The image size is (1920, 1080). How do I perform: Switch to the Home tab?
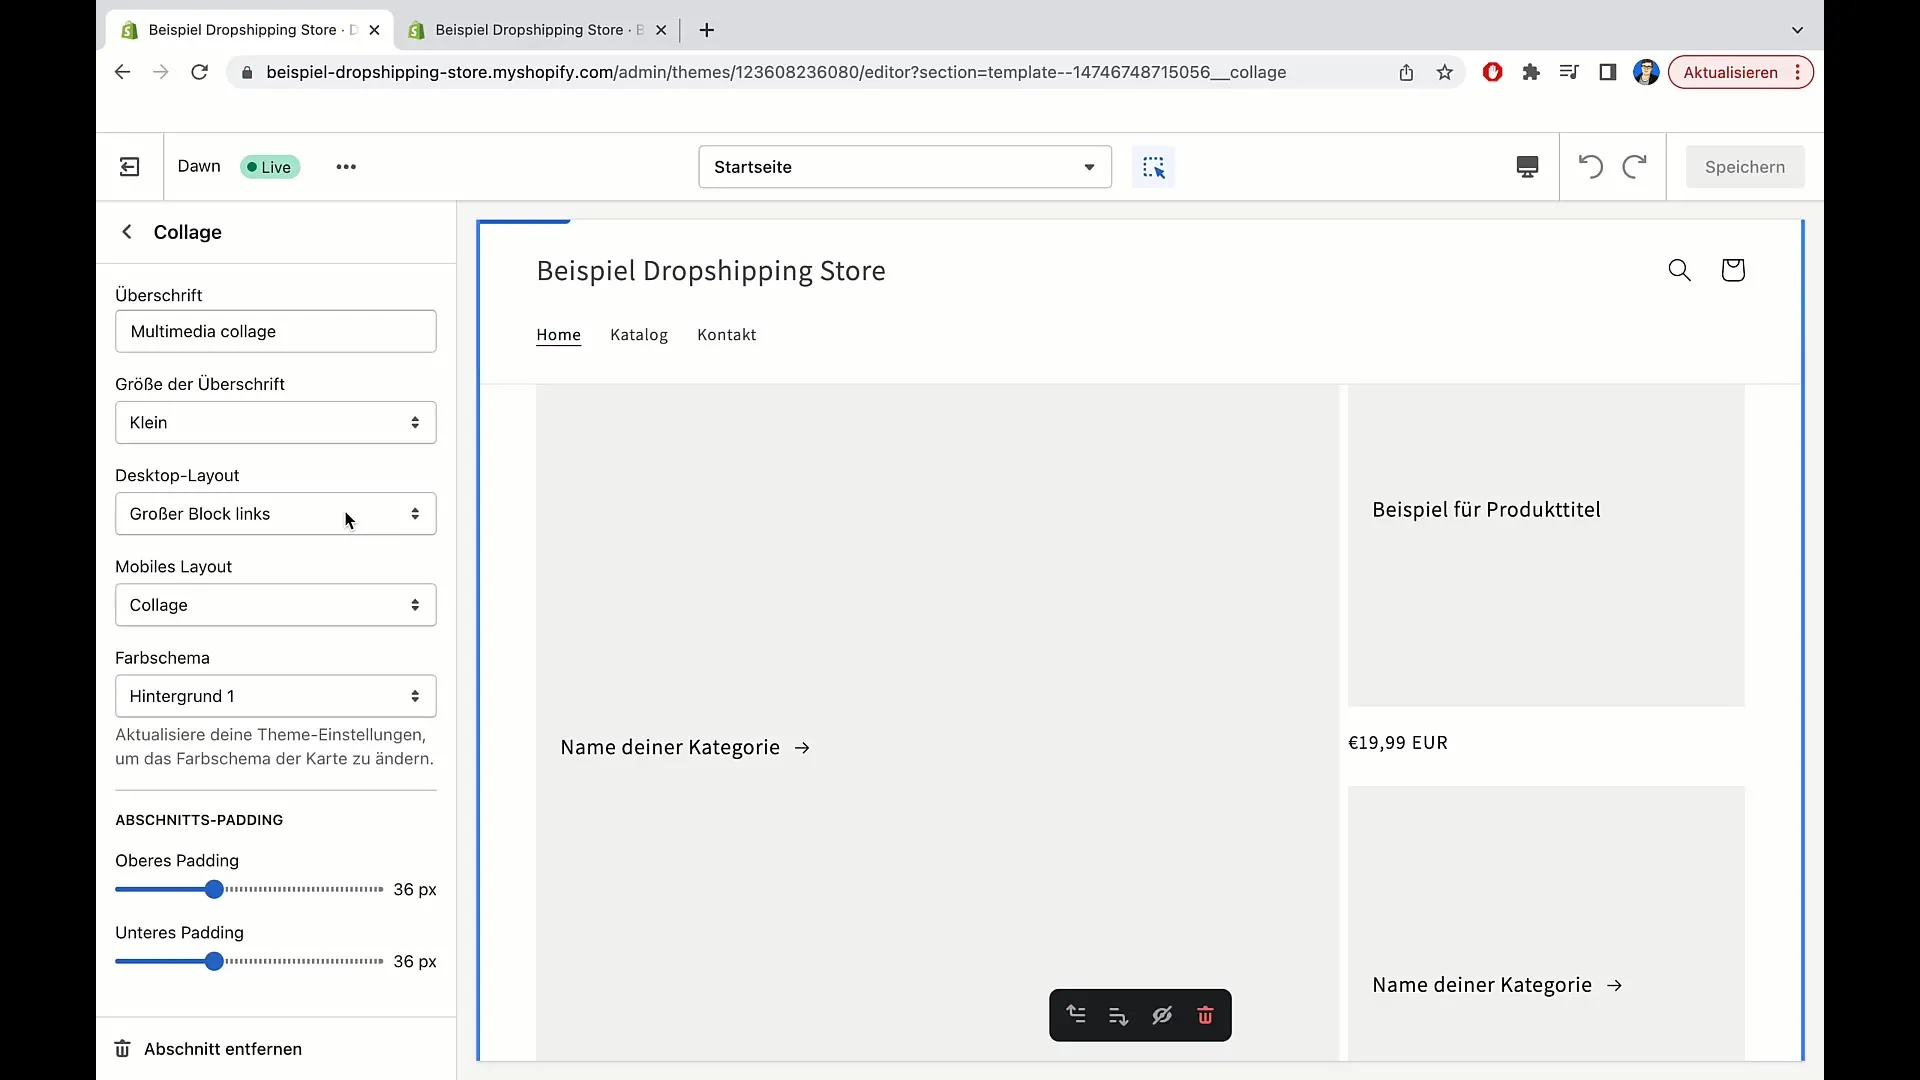click(x=558, y=334)
